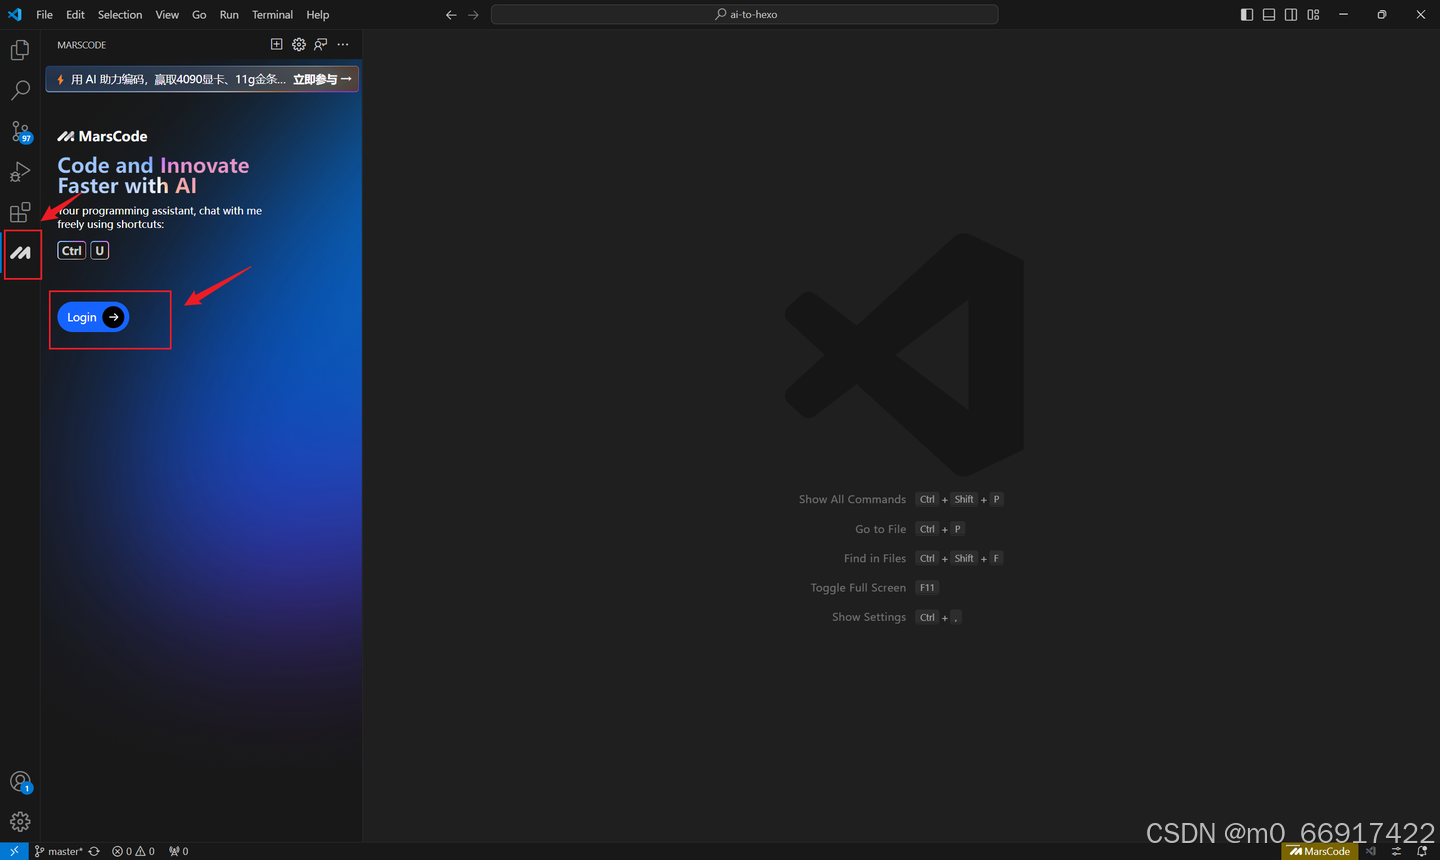
Task: Click the VS Code logo in title bar
Action: [x=14, y=14]
